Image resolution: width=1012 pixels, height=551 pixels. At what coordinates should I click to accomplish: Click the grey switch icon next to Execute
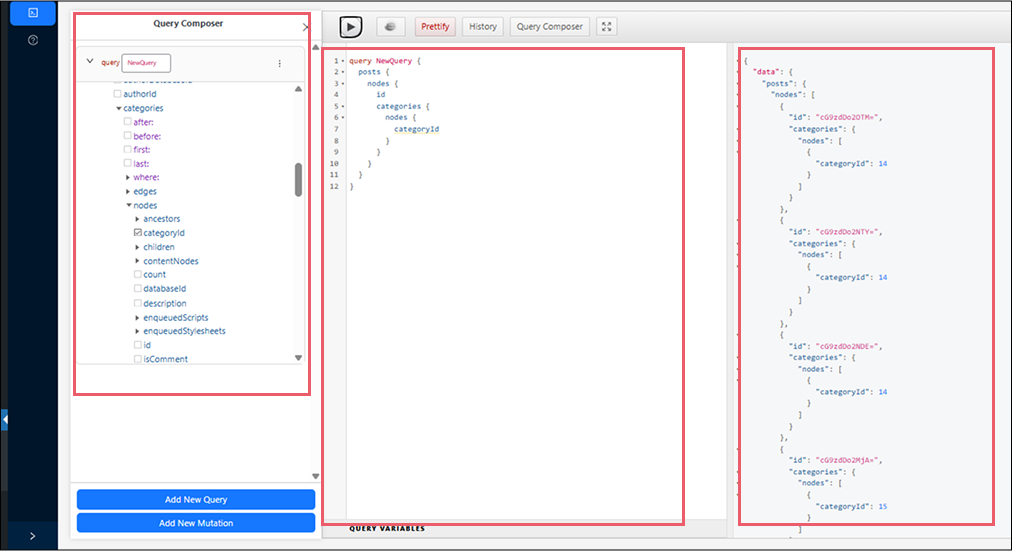point(390,27)
